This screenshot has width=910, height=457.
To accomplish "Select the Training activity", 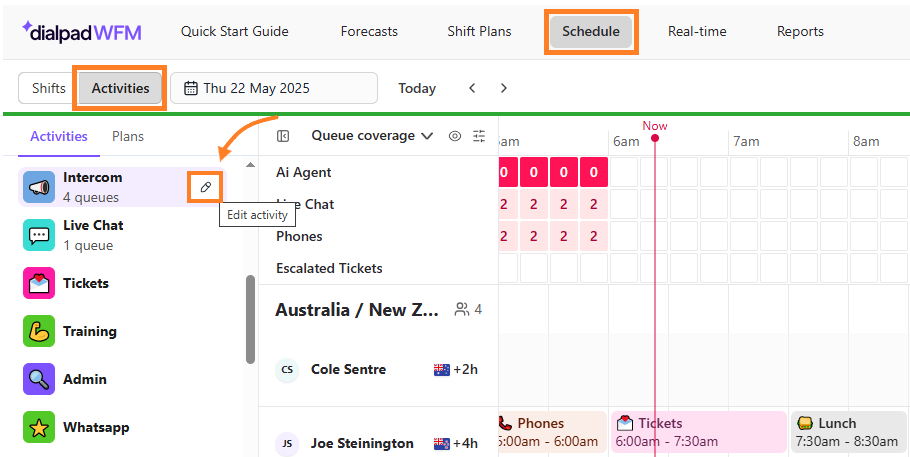I will click(122, 331).
